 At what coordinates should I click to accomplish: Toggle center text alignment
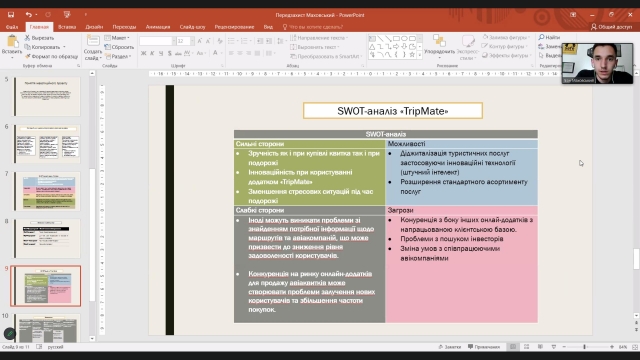click(240, 53)
